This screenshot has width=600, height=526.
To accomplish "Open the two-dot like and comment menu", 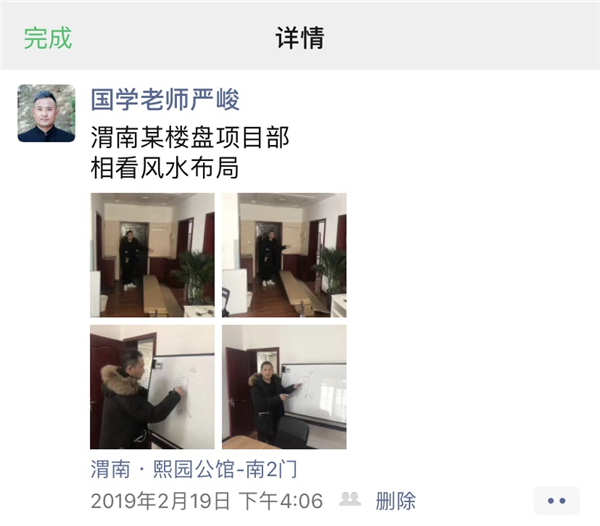I will coord(556,500).
